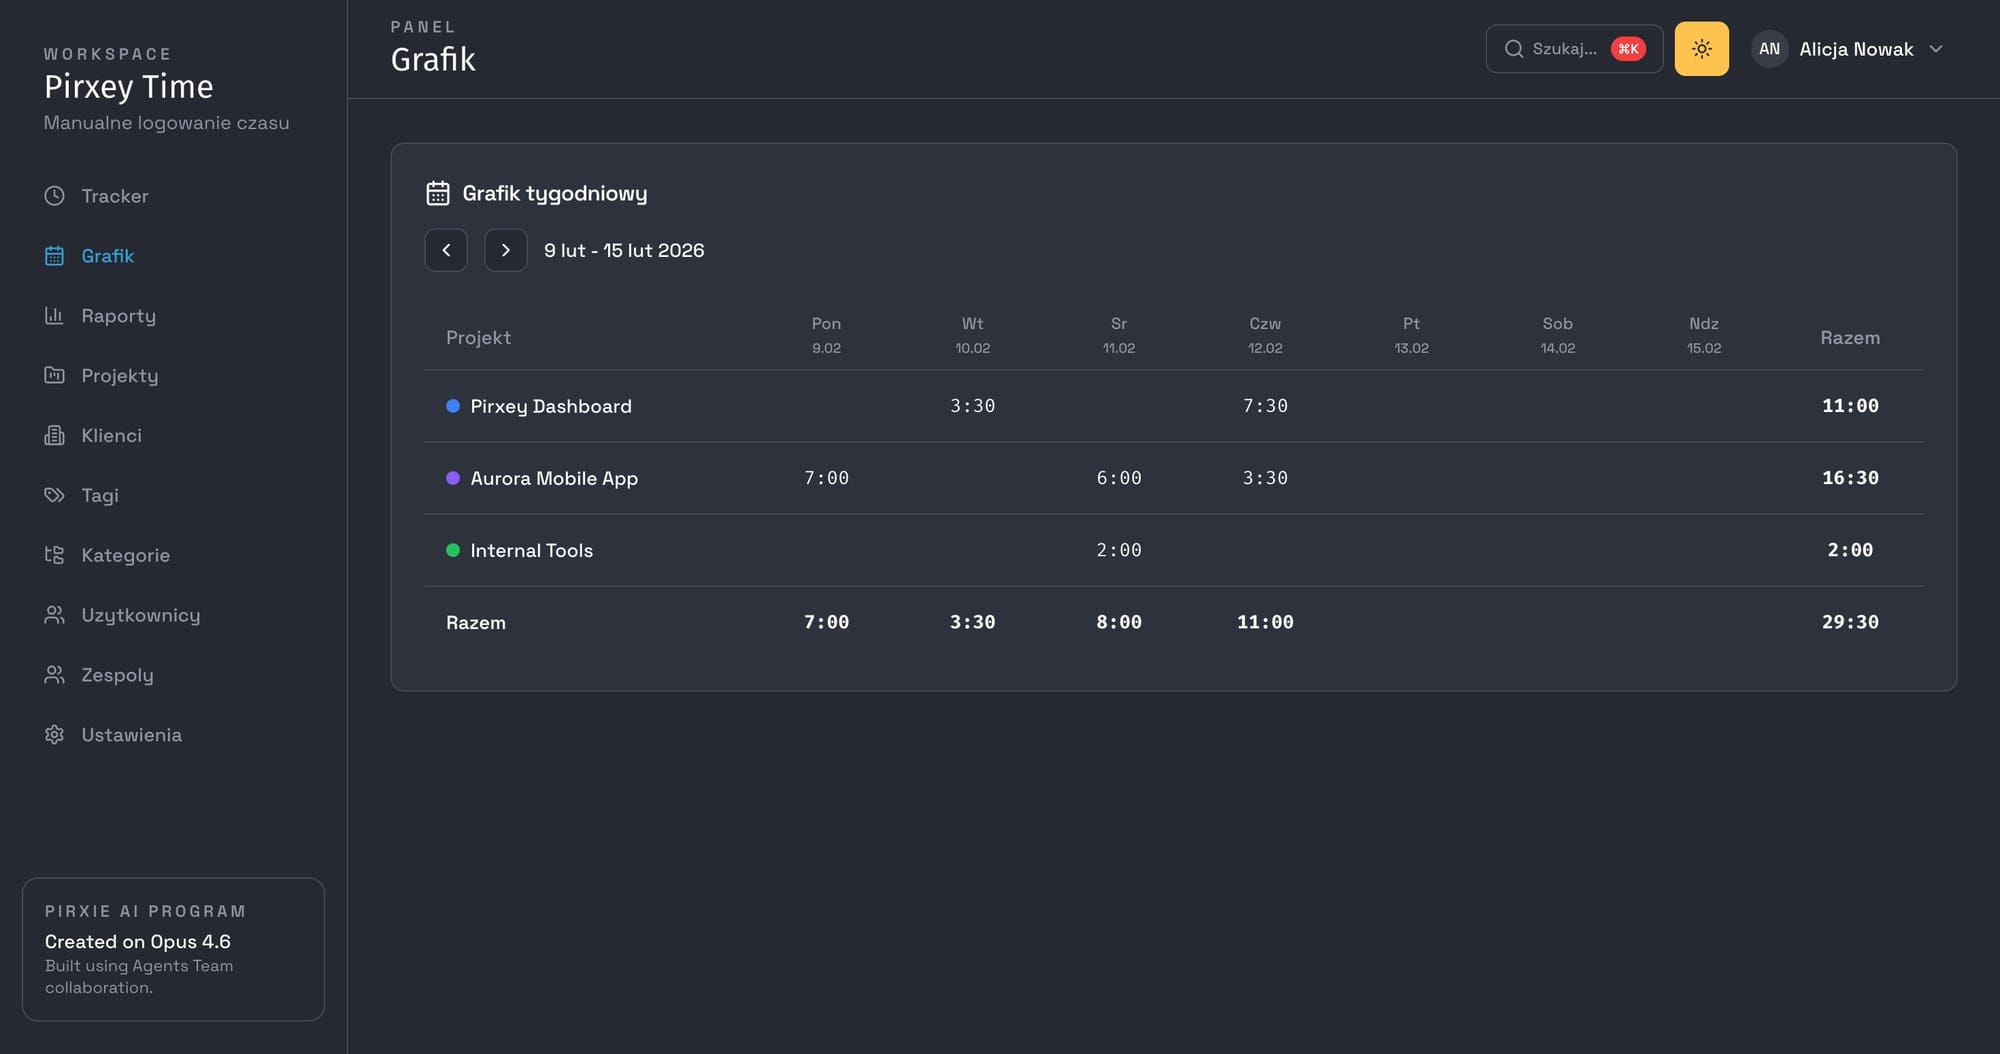This screenshot has height=1054, width=2000.
Task: Click the magnifier icon in search box
Action: point(1514,49)
